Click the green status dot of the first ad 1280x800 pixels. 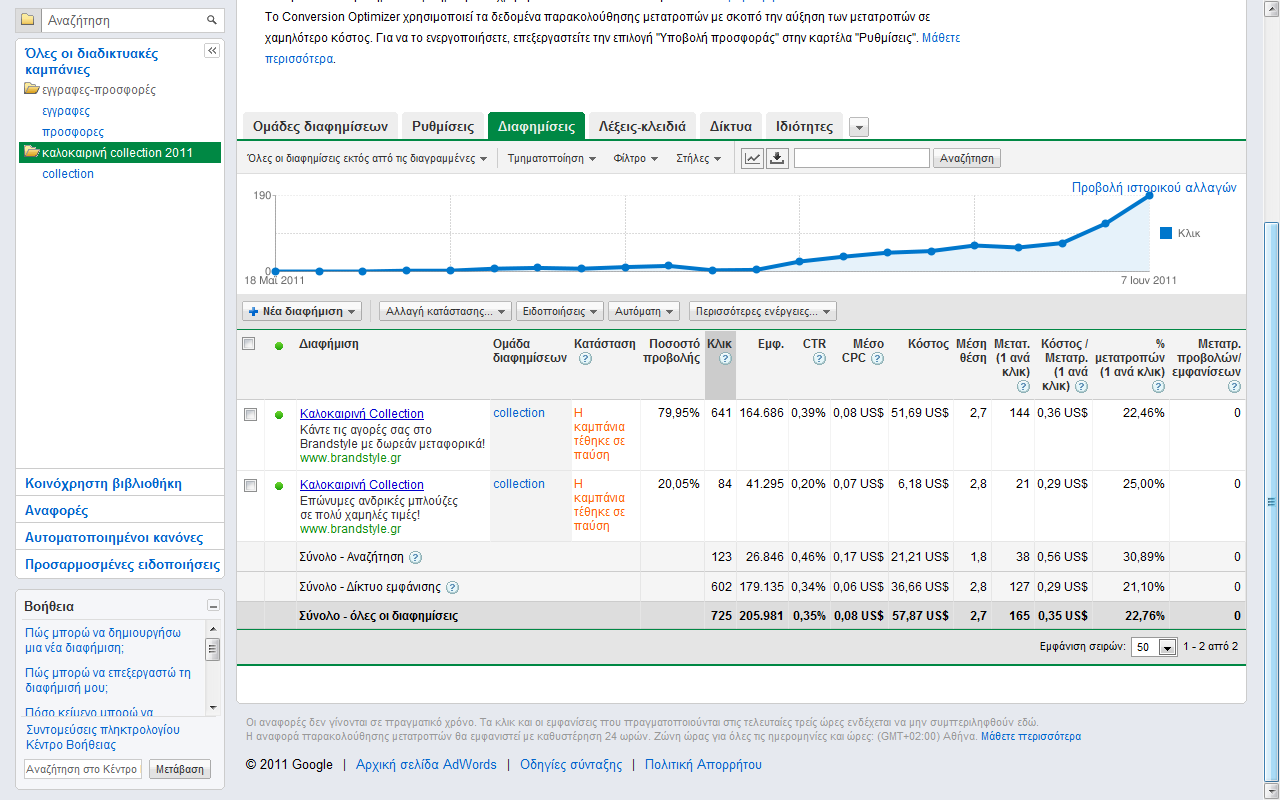[x=279, y=415]
